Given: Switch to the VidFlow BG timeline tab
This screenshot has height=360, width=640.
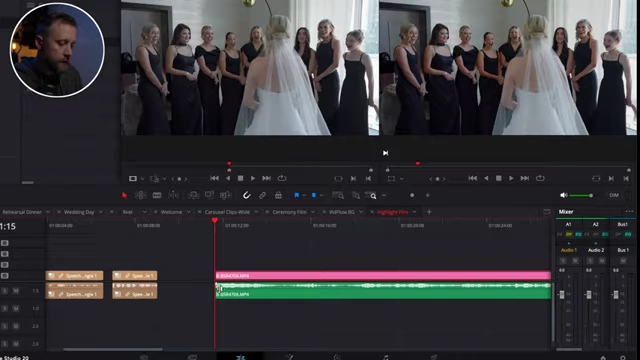Looking at the screenshot, I should 342,212.
